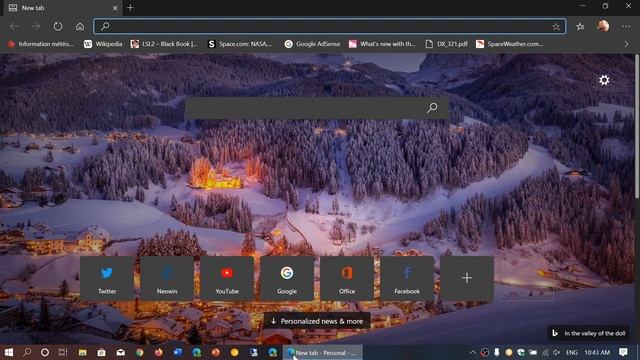Expand Personalized news & more
Image resolution: width=640 pixels, height=360 pixels.
pos(317,321)
